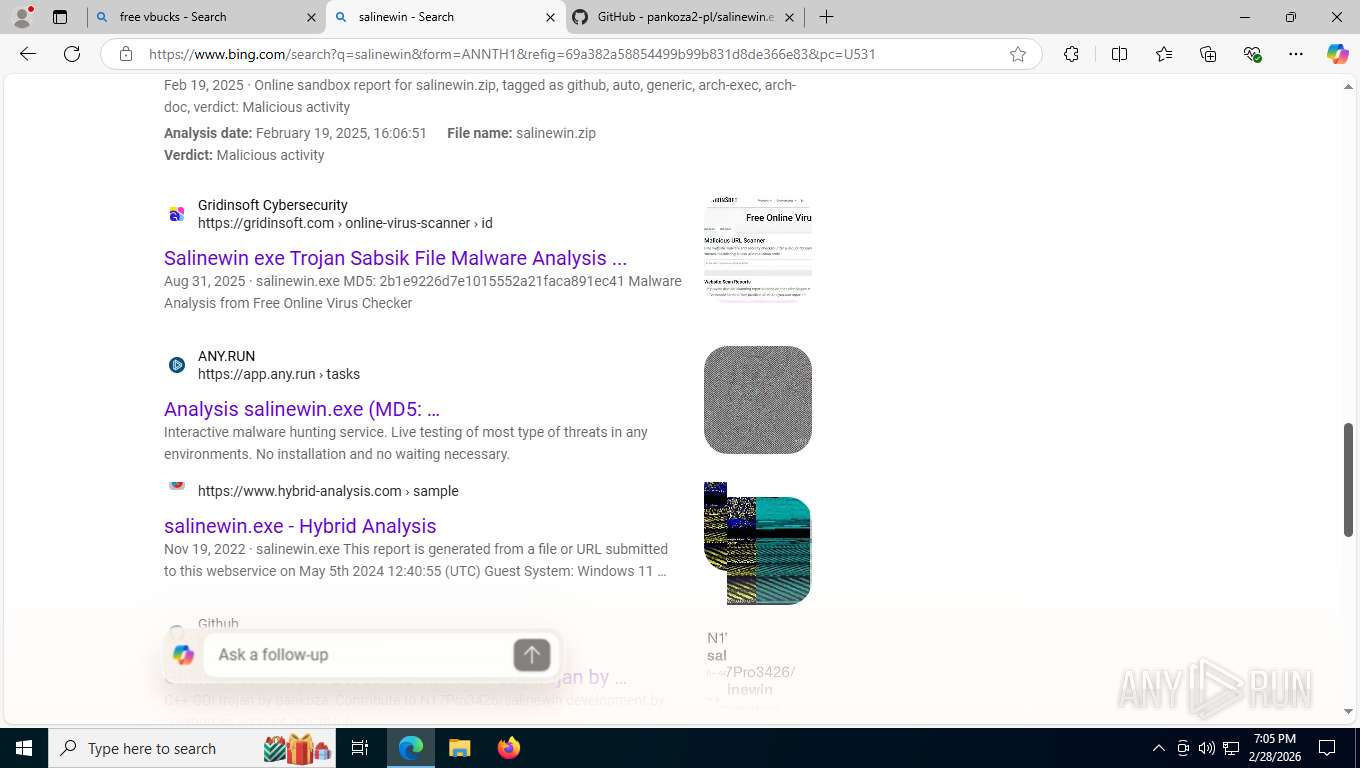Open the Browser essentials heart icon
The width and height of the screenshot is (1360, 768).
[x=1252, y=54]
